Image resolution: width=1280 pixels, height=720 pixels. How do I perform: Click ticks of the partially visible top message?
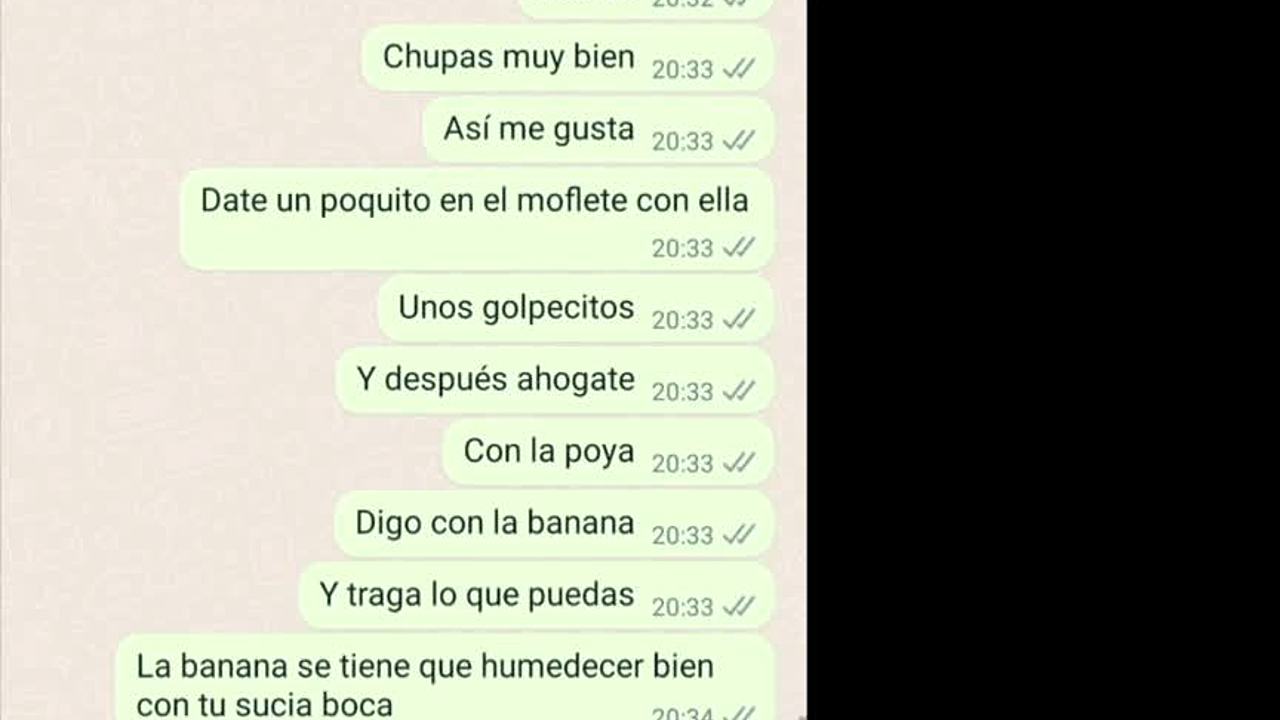tap(738, 4)
